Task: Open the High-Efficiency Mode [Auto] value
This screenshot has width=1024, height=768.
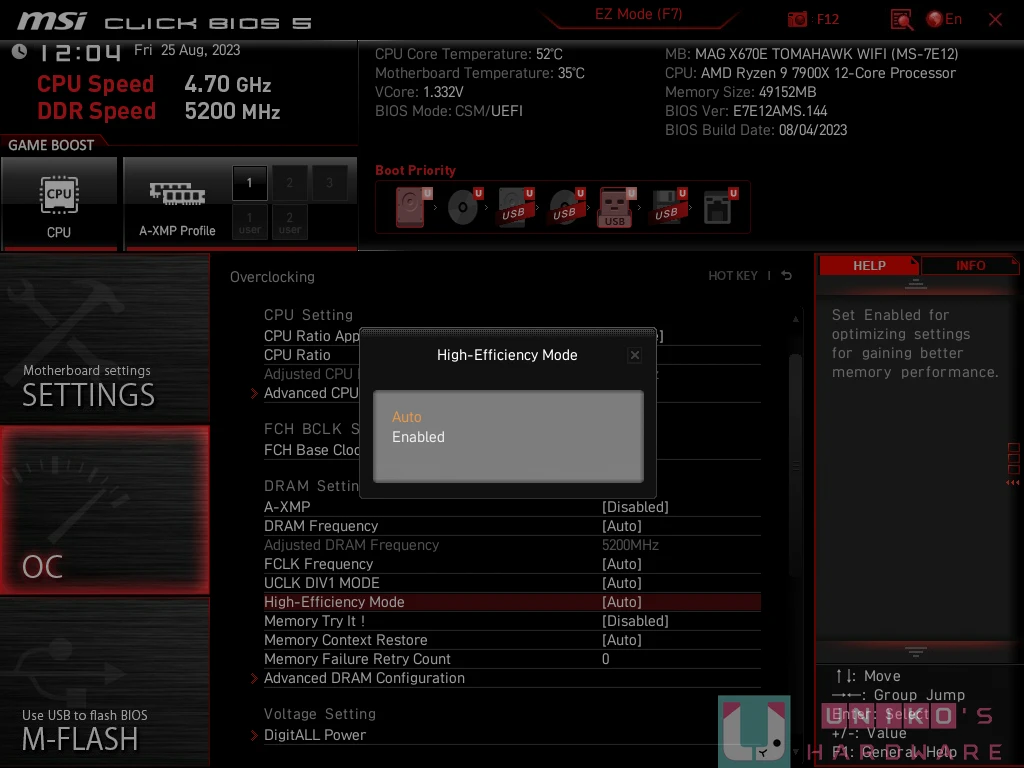Action: (621, 601)
